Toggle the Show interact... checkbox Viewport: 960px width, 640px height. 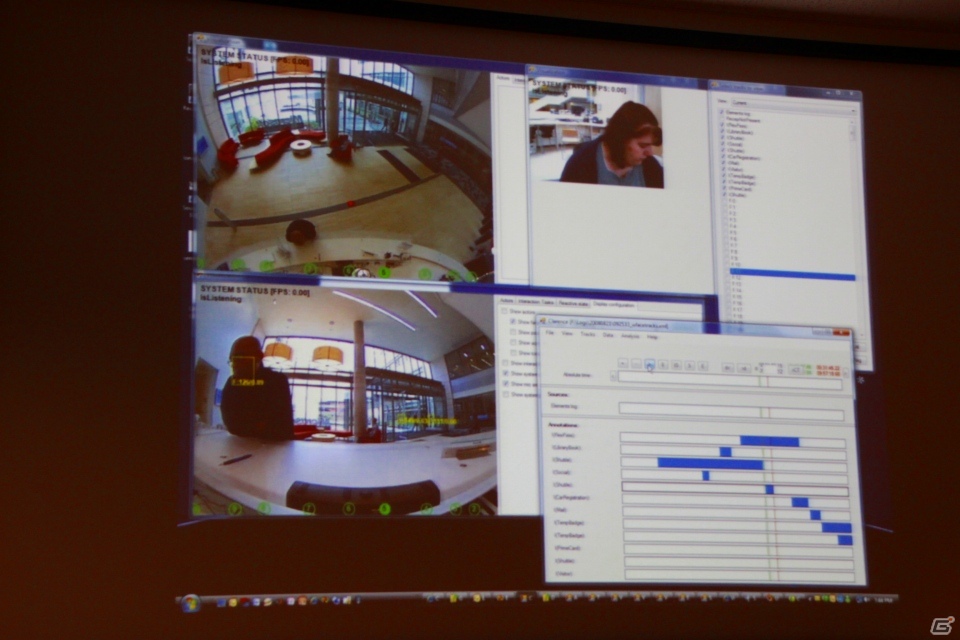tap(504, 363)
